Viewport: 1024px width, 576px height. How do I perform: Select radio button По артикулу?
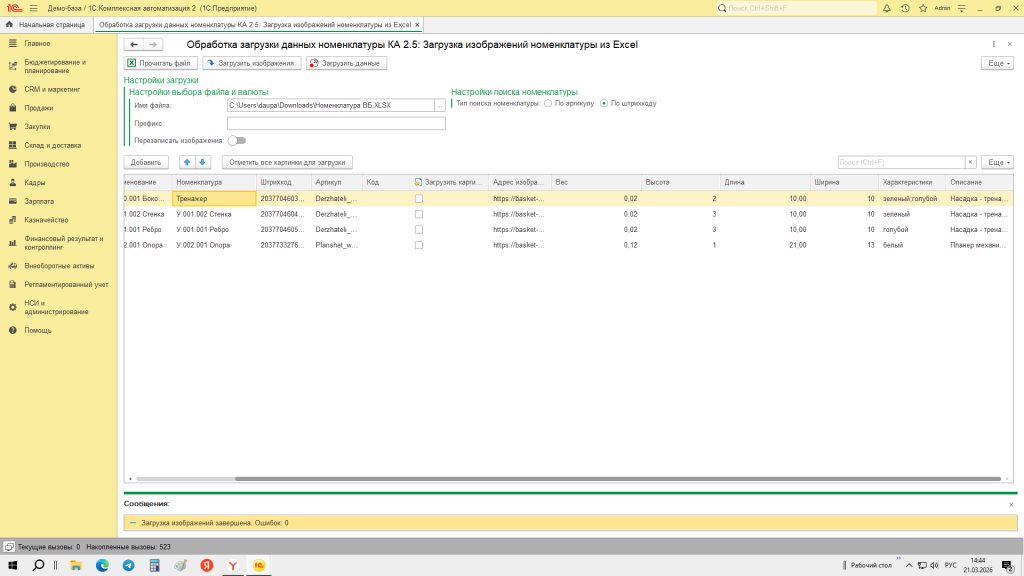pyautogui.click(x=548, y=103)
